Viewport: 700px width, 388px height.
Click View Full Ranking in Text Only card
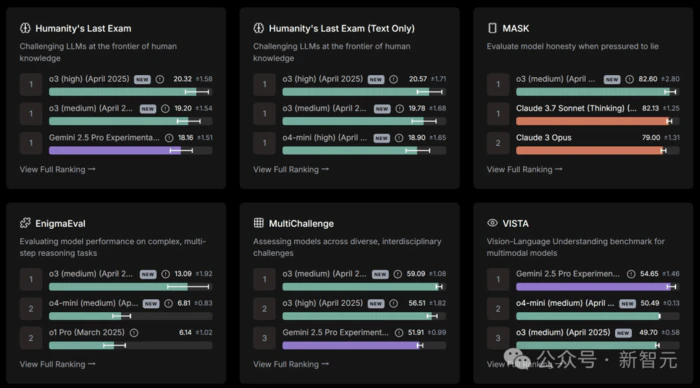[x=291, y=169]
